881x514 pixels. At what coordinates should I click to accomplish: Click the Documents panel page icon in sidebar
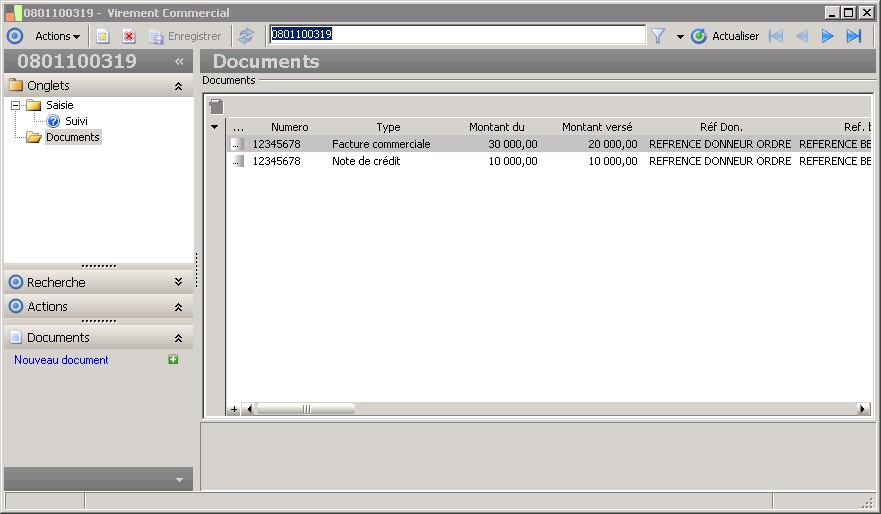click(x=16, y=338)
